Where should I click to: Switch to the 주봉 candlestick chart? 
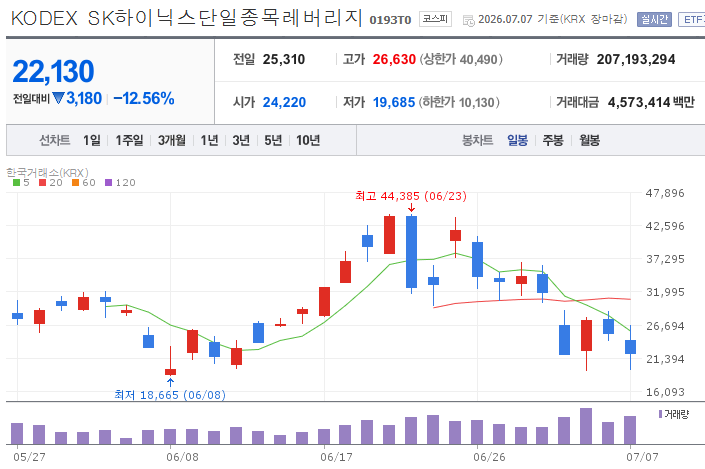click(553, 140)
